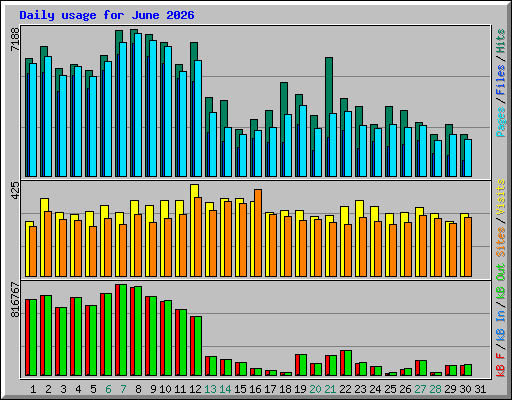Click the x-axis day label 9
512x400 pixels.
pyautogui.click(x=153, y=389)
